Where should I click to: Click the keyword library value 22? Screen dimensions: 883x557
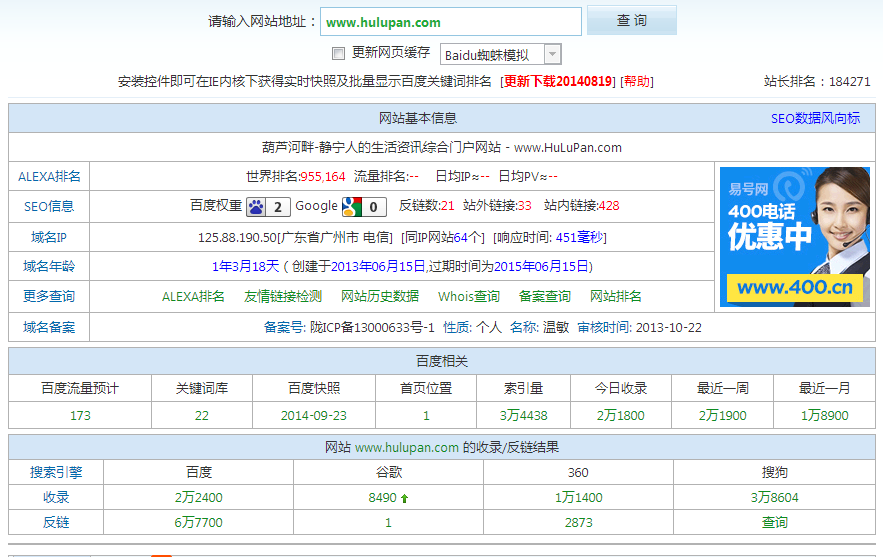pos(202,416)
